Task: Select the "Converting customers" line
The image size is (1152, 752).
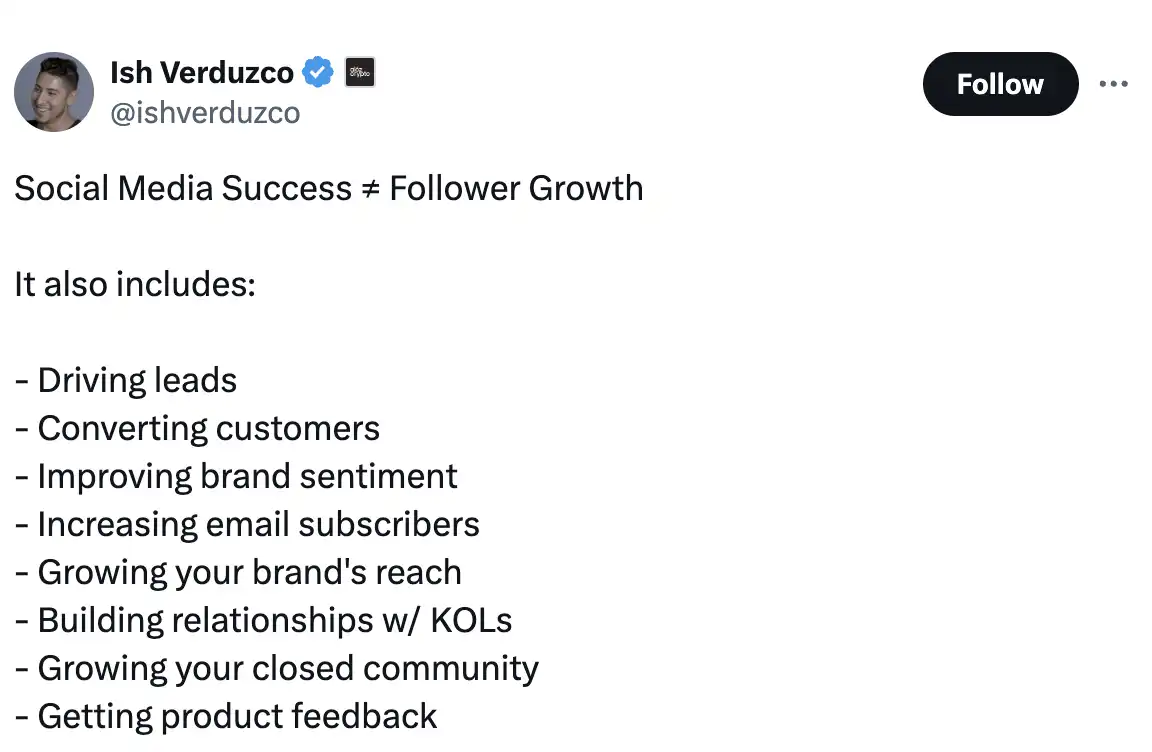Action: [x=208, y=428]
